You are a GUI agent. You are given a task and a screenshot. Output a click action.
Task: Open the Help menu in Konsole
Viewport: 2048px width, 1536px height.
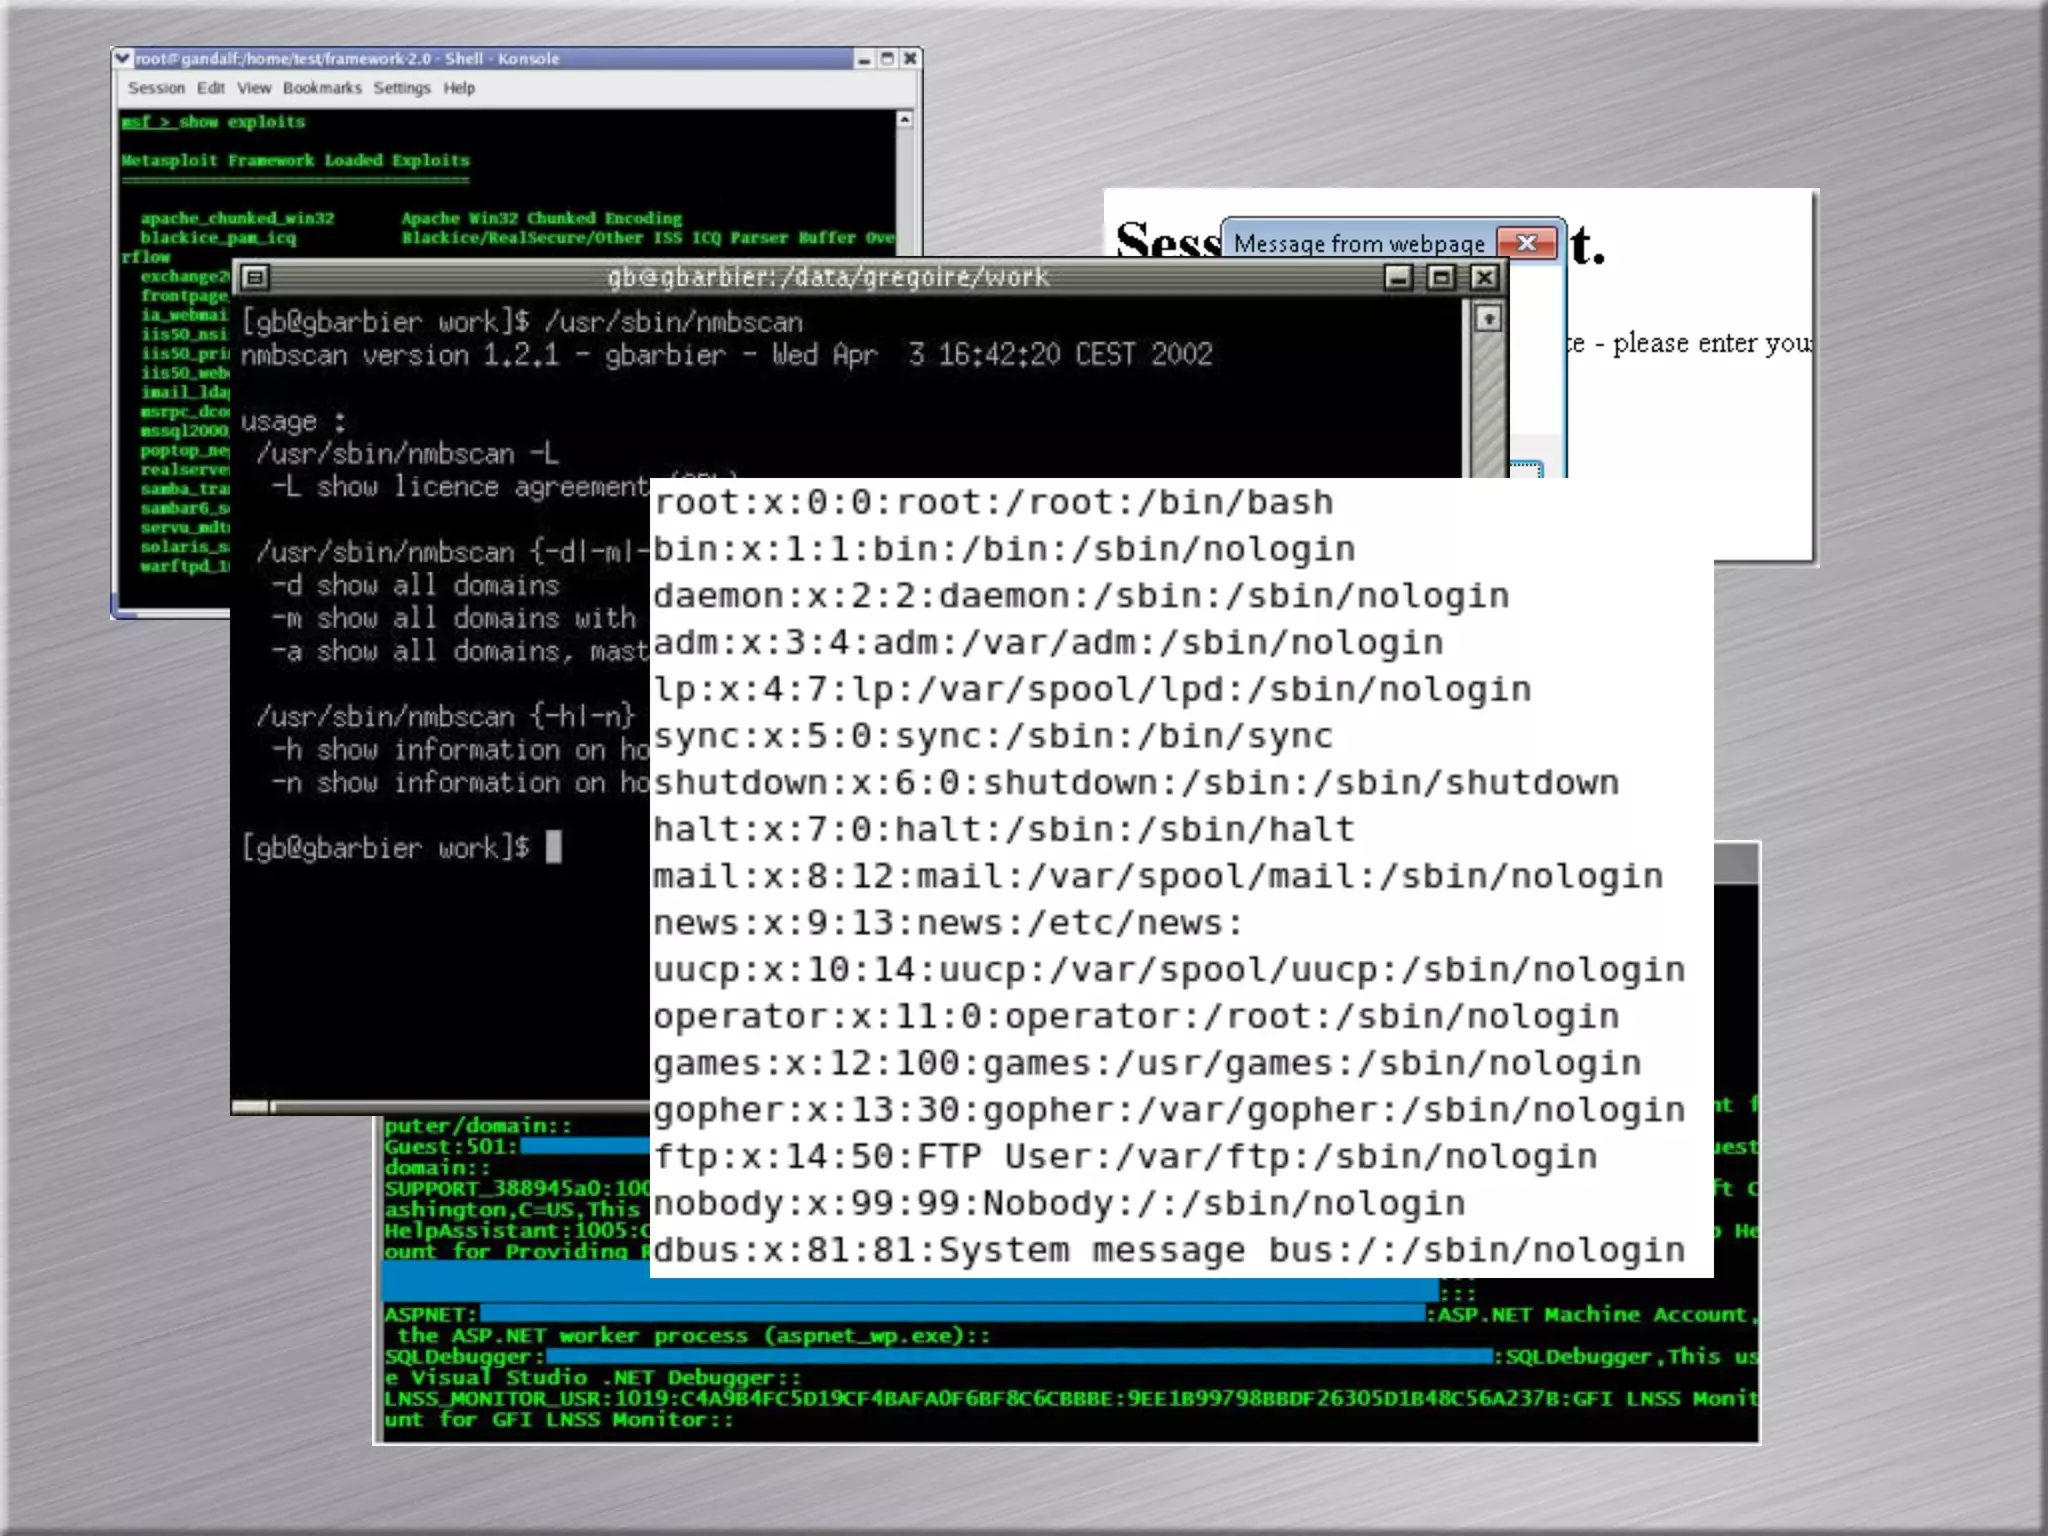[x=459, y=88]
